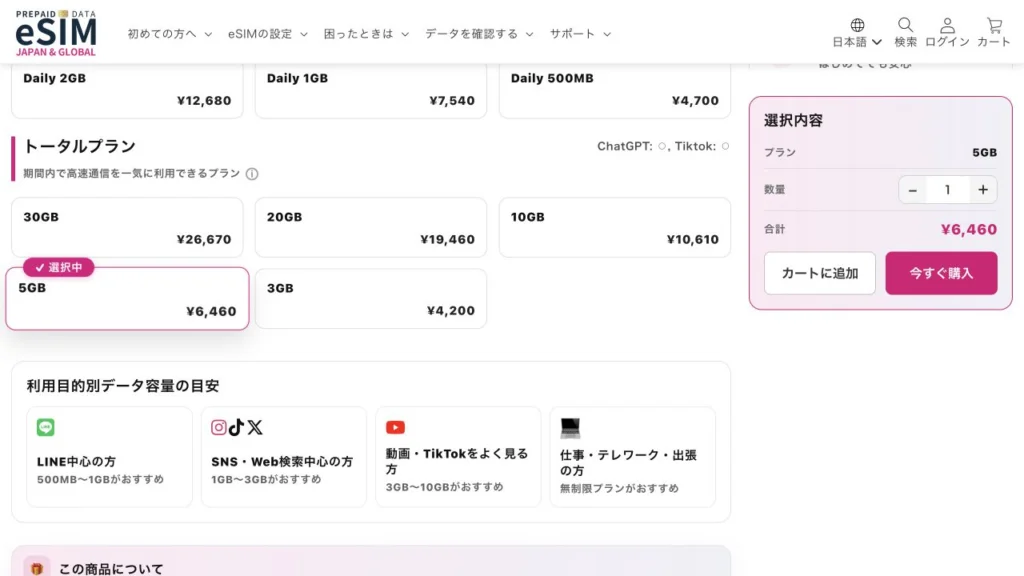Click the X icon in SNS card

click(255, 427)
